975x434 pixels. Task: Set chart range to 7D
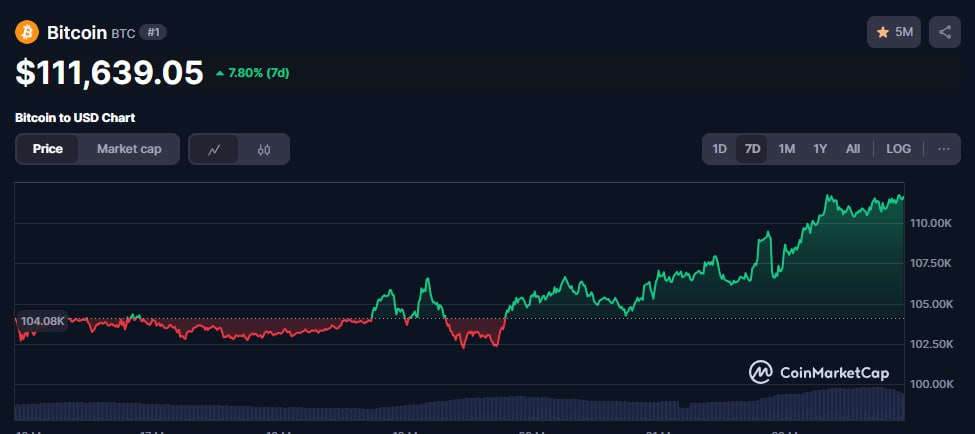752,149
